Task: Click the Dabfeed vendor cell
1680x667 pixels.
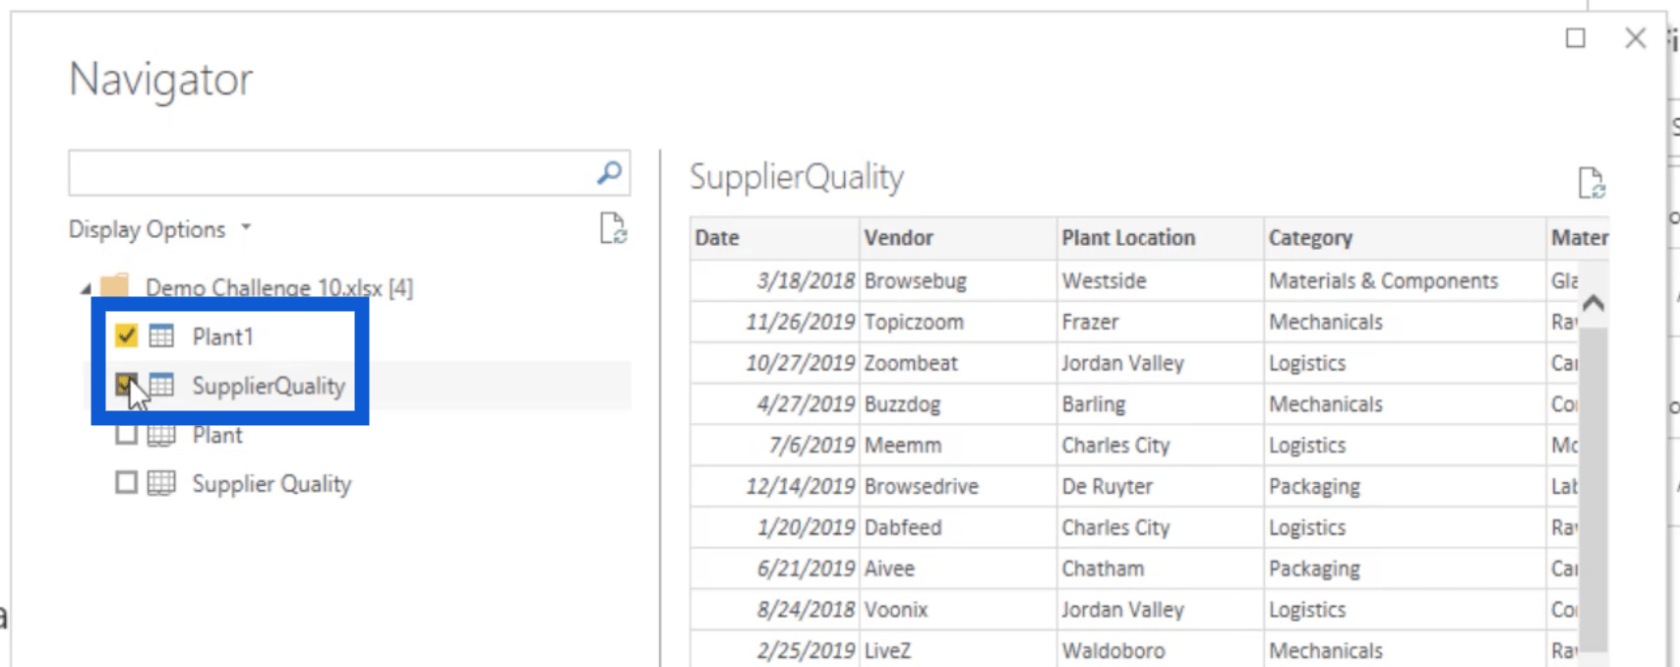Action: (957, 527)
